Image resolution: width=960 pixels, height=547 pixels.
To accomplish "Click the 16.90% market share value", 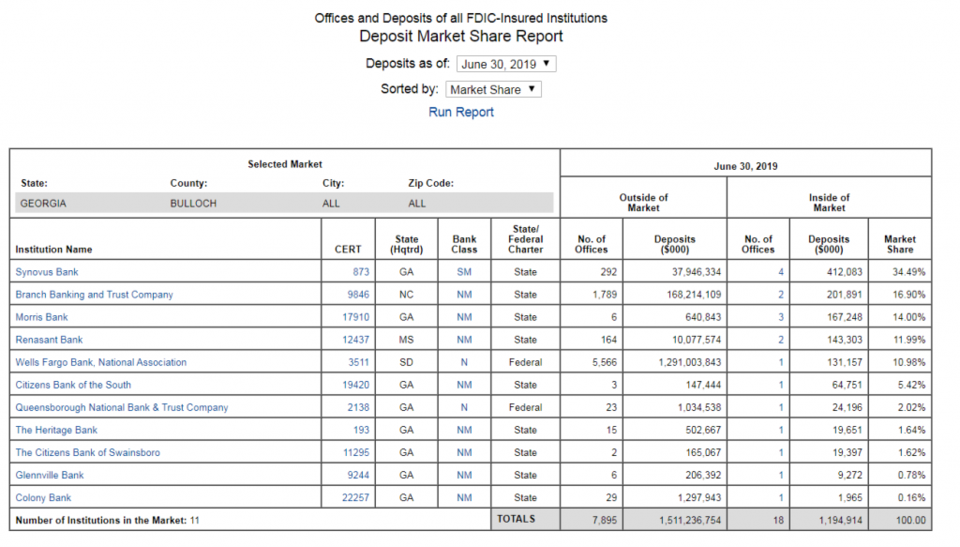I will pyautogui.click(x=909, y=295).
